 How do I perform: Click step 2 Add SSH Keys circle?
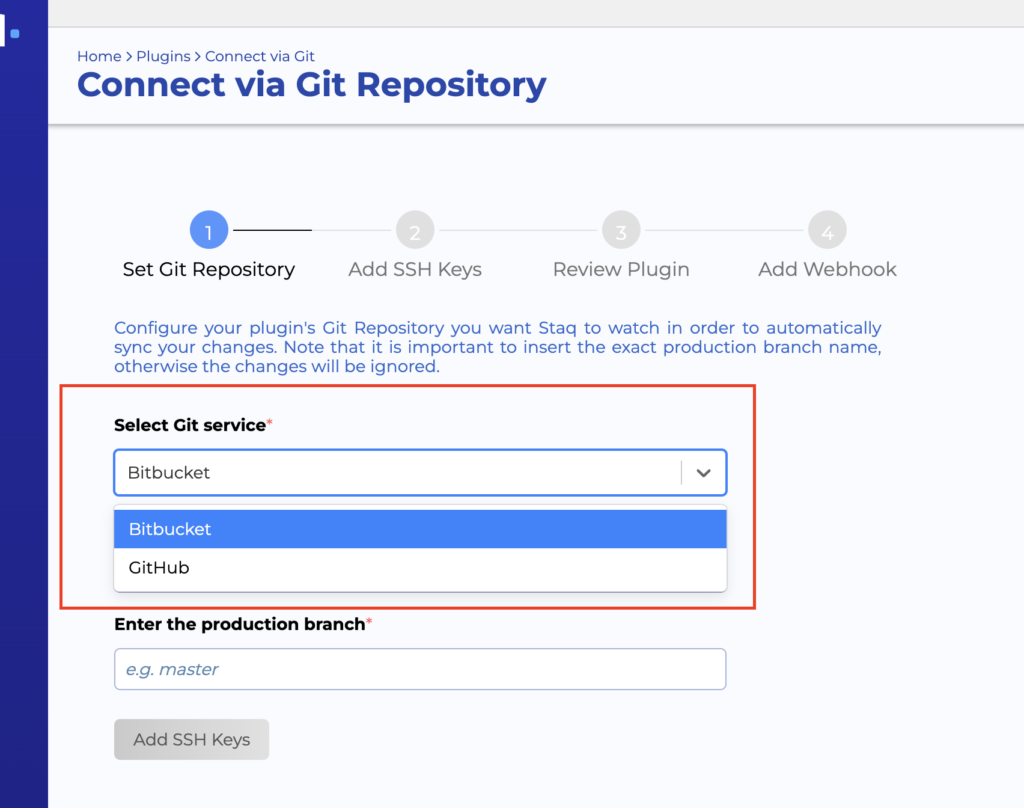pyautogui.click(x=415, y=229)
